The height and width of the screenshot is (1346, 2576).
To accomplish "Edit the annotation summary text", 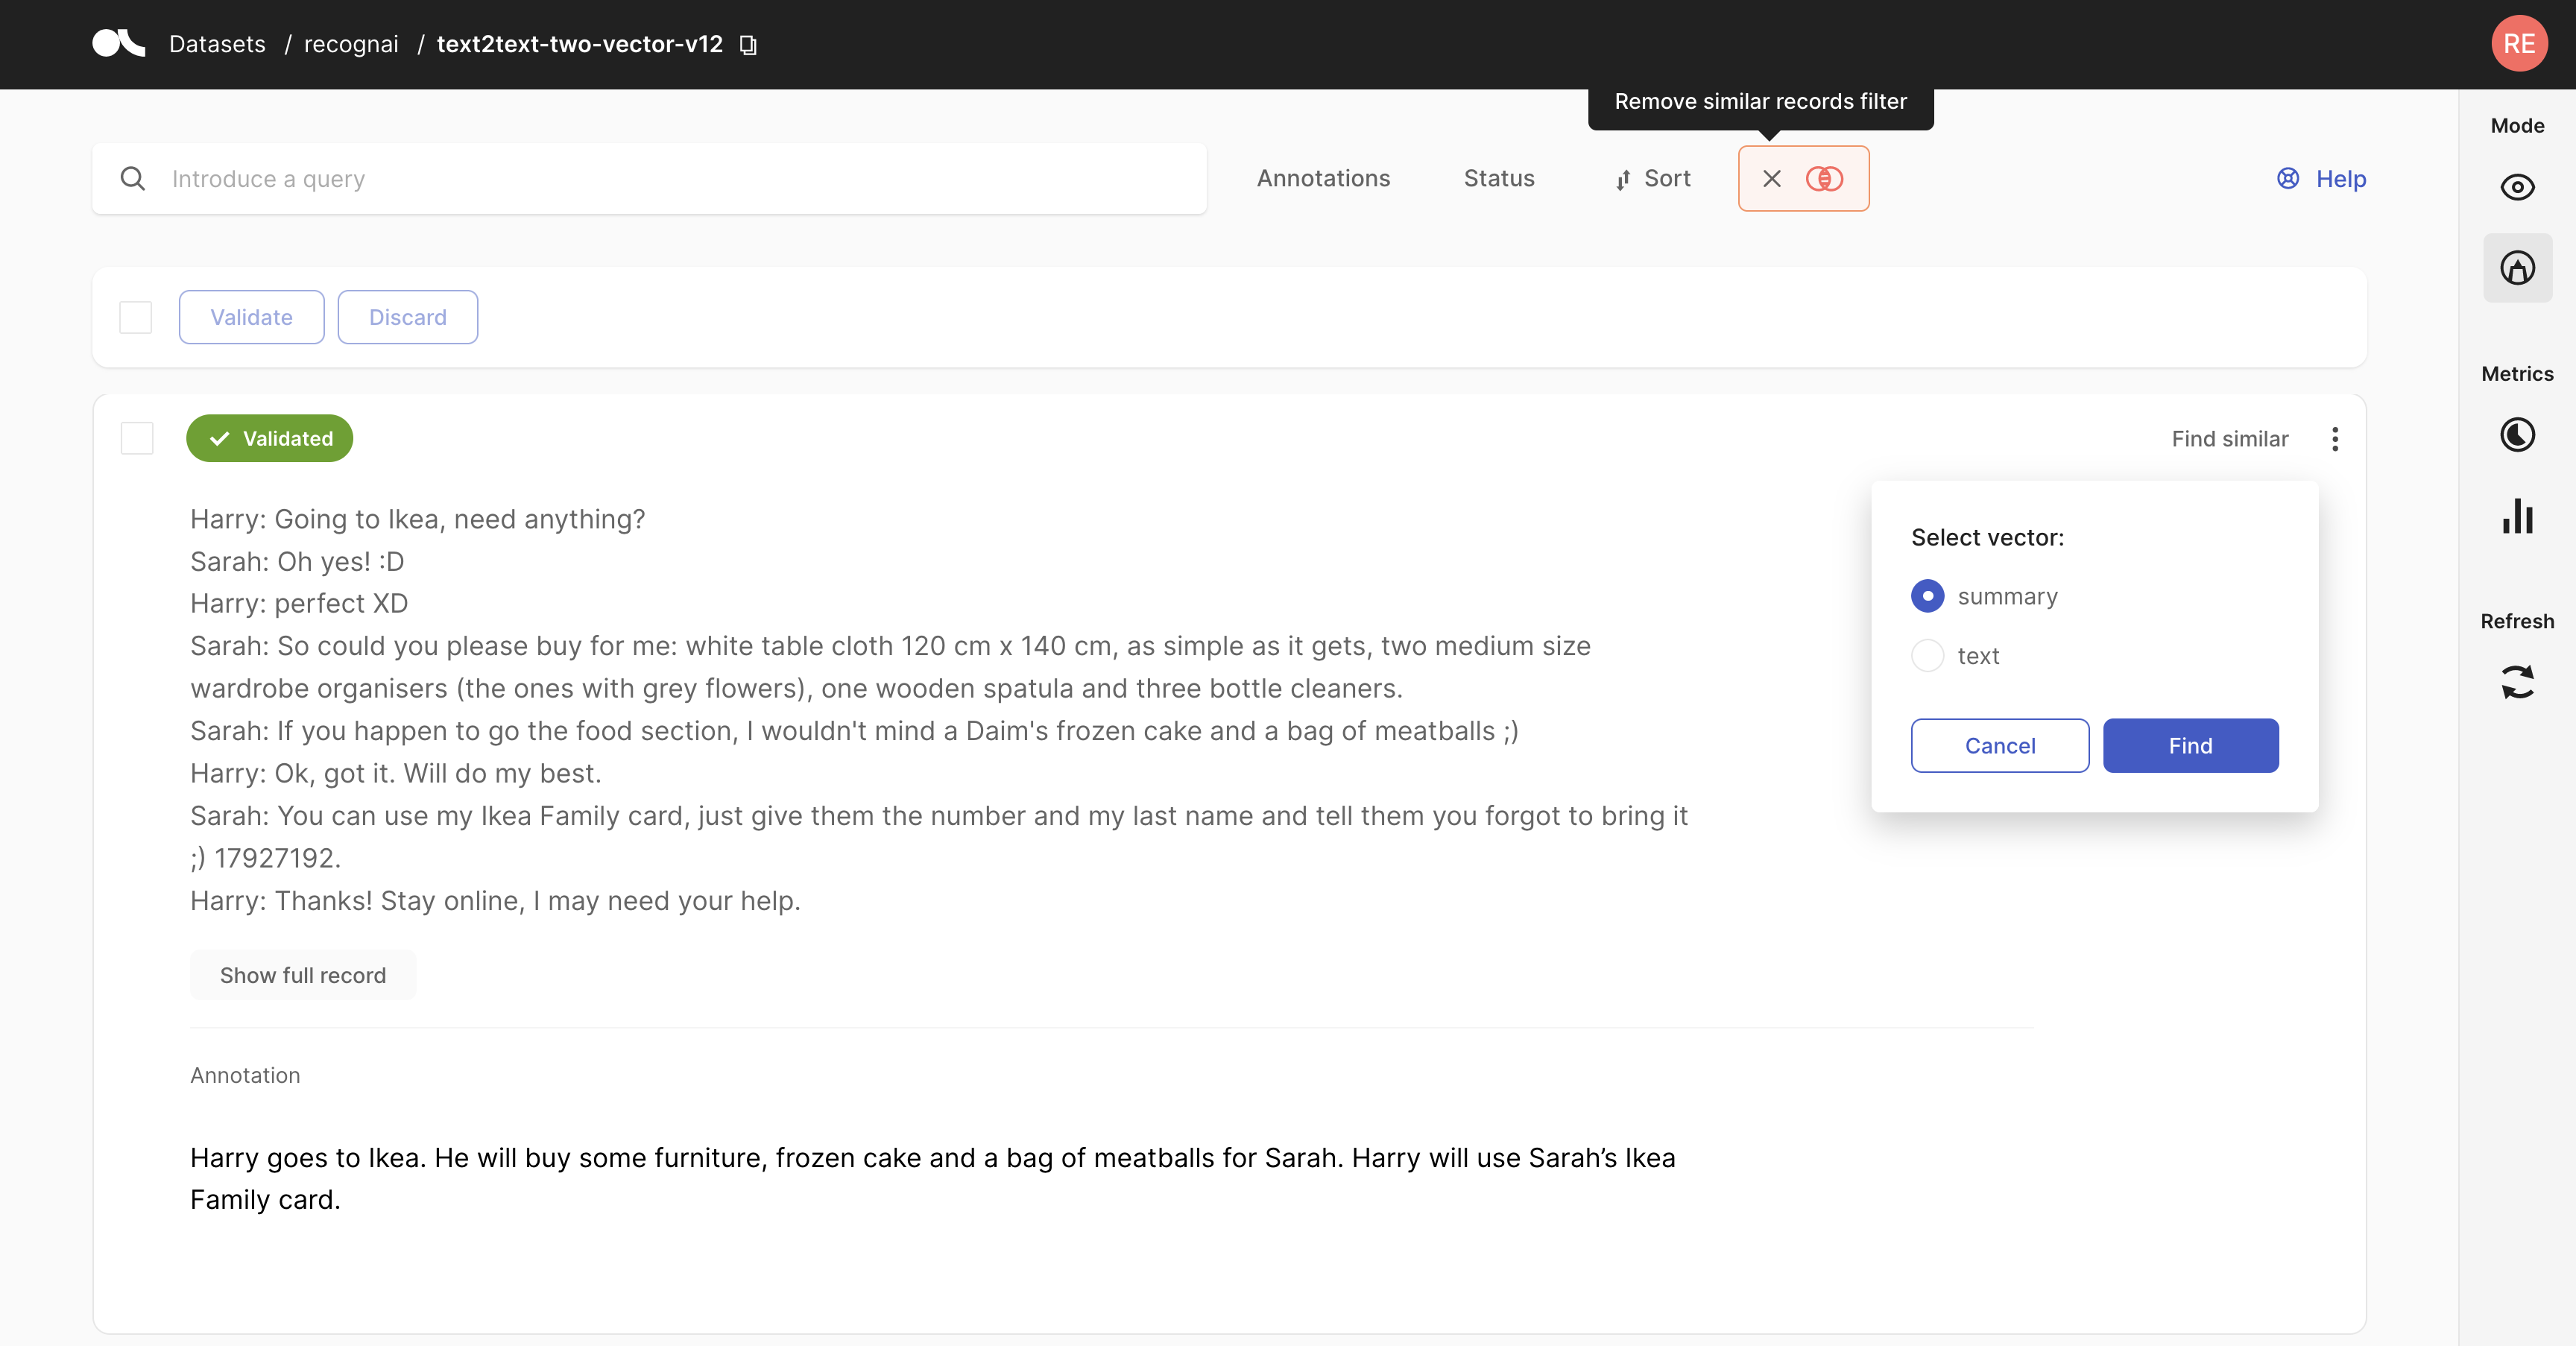I will (x=933, y=1179).
